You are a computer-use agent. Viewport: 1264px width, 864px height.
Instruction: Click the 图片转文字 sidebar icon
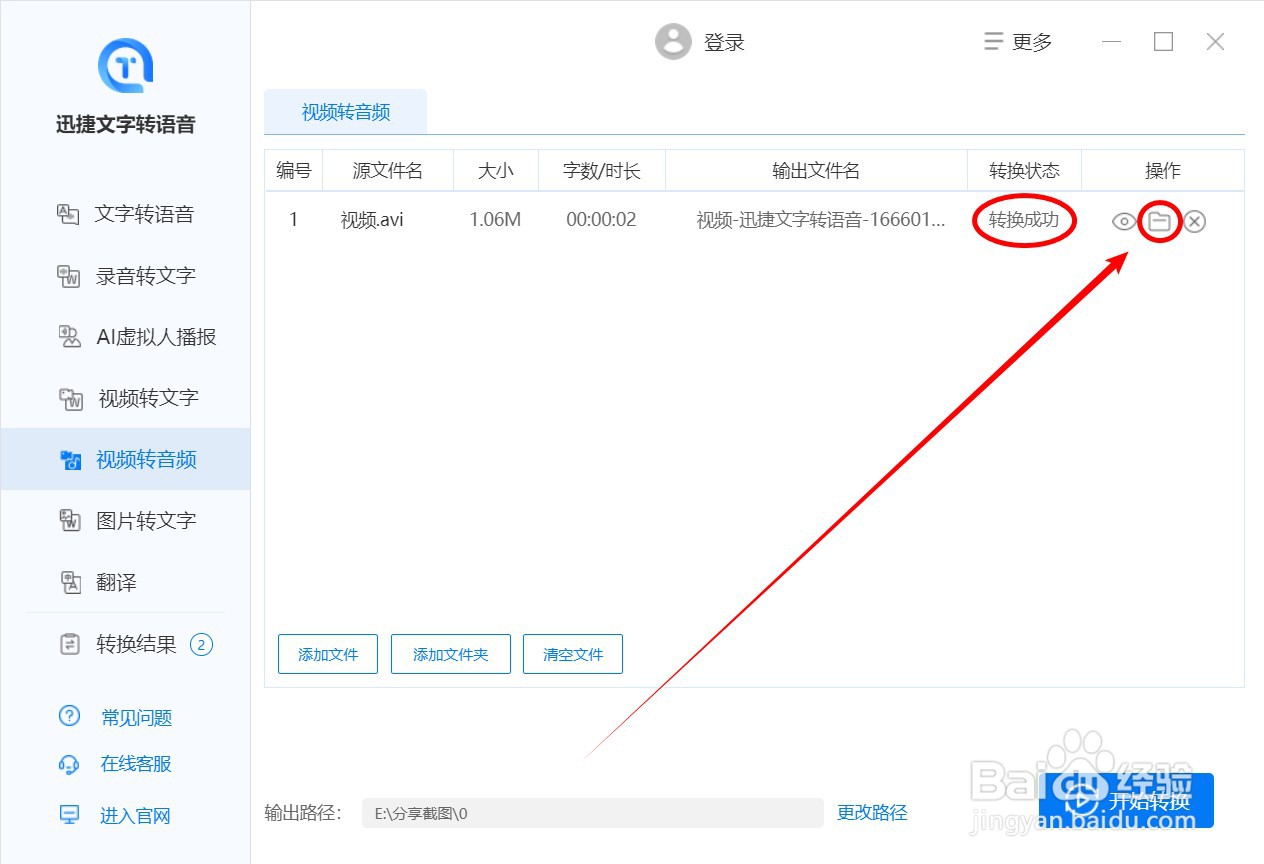coord(69,520)
